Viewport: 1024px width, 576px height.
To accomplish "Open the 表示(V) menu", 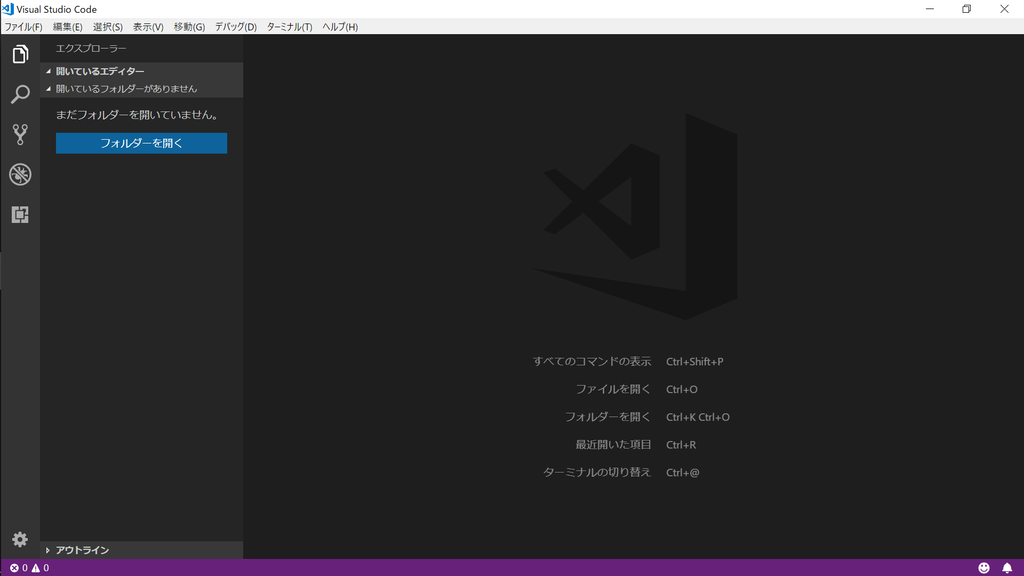I will pyautogui.click(x=148, y=27).
